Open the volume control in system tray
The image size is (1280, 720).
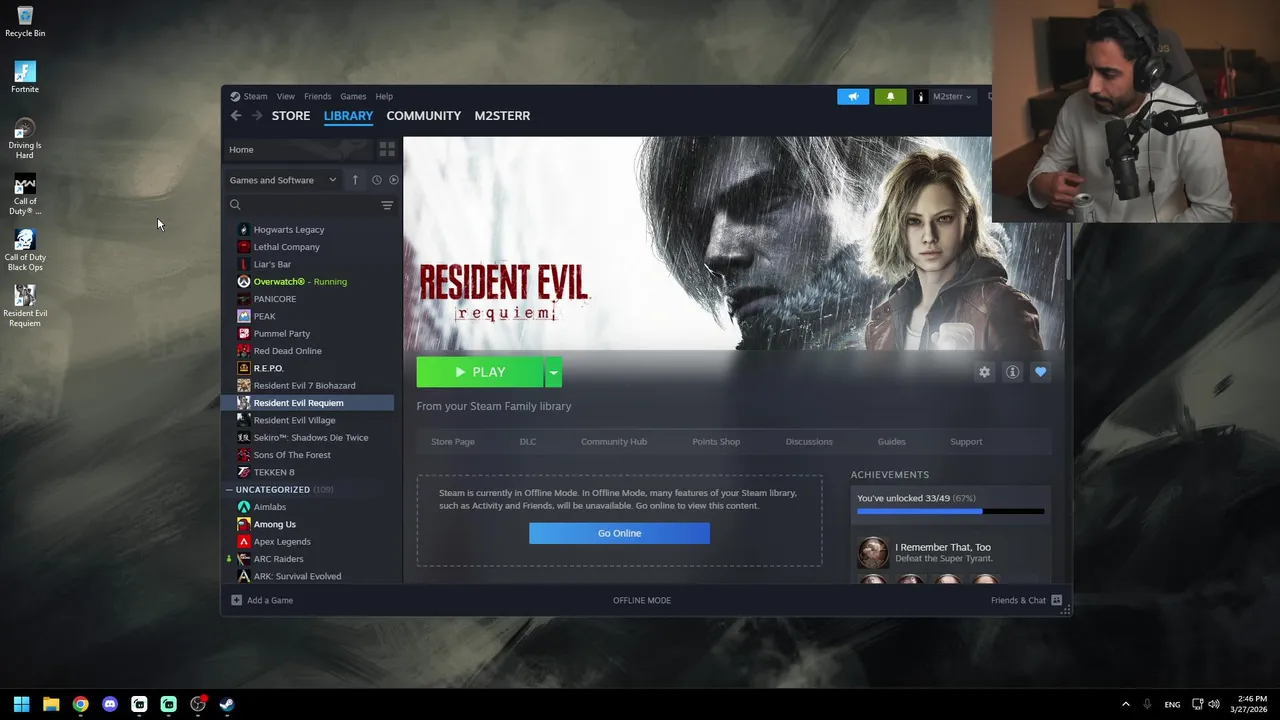[1215, 704]
